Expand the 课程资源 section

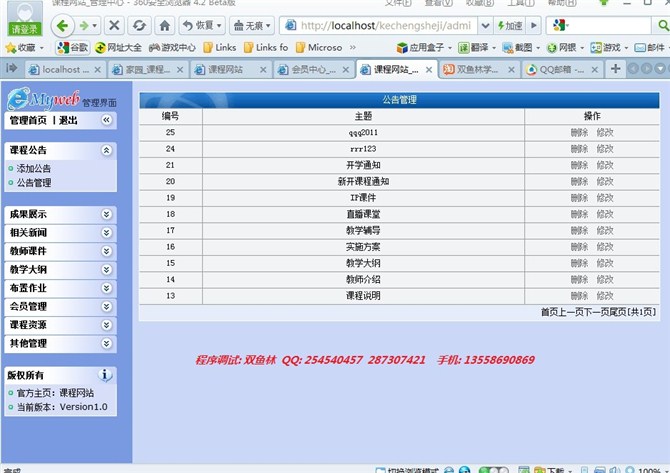pos(106,325)
